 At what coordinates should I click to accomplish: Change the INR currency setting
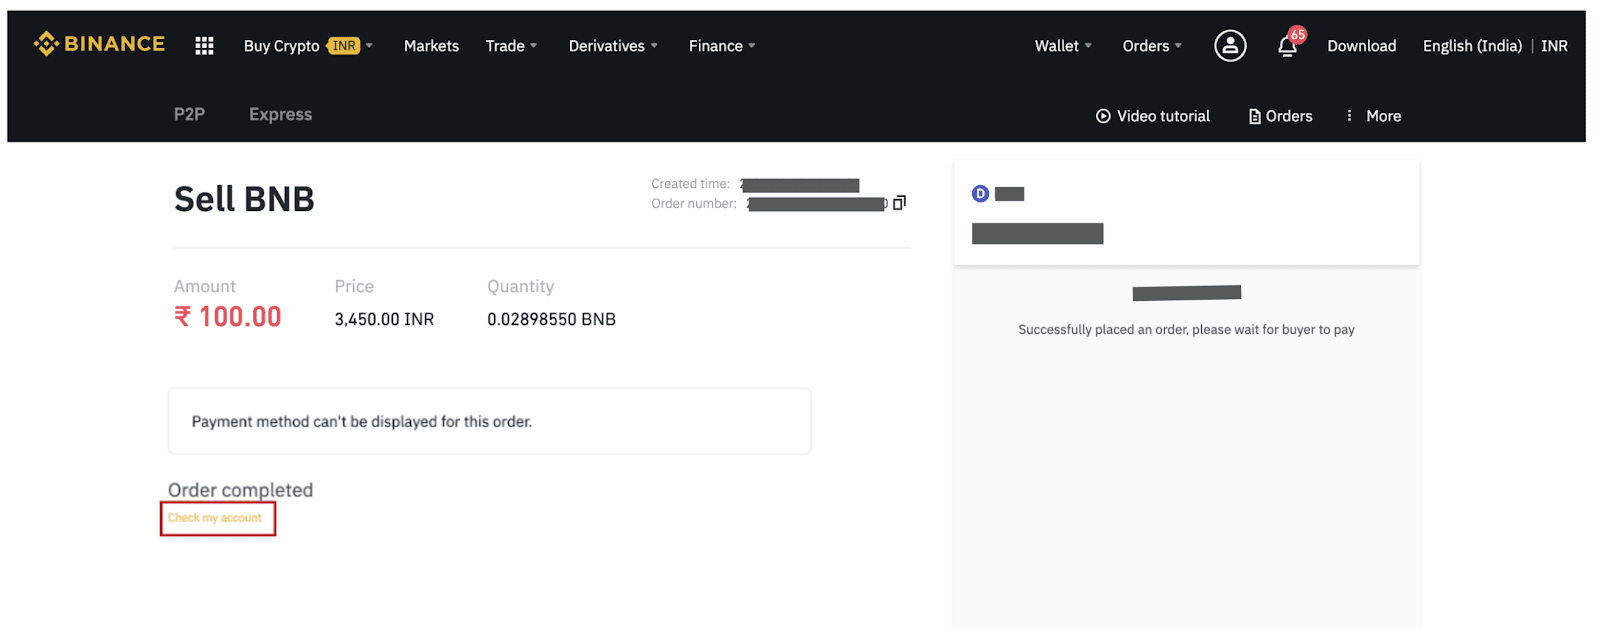pyautogui.click(x=1554, y=46)
